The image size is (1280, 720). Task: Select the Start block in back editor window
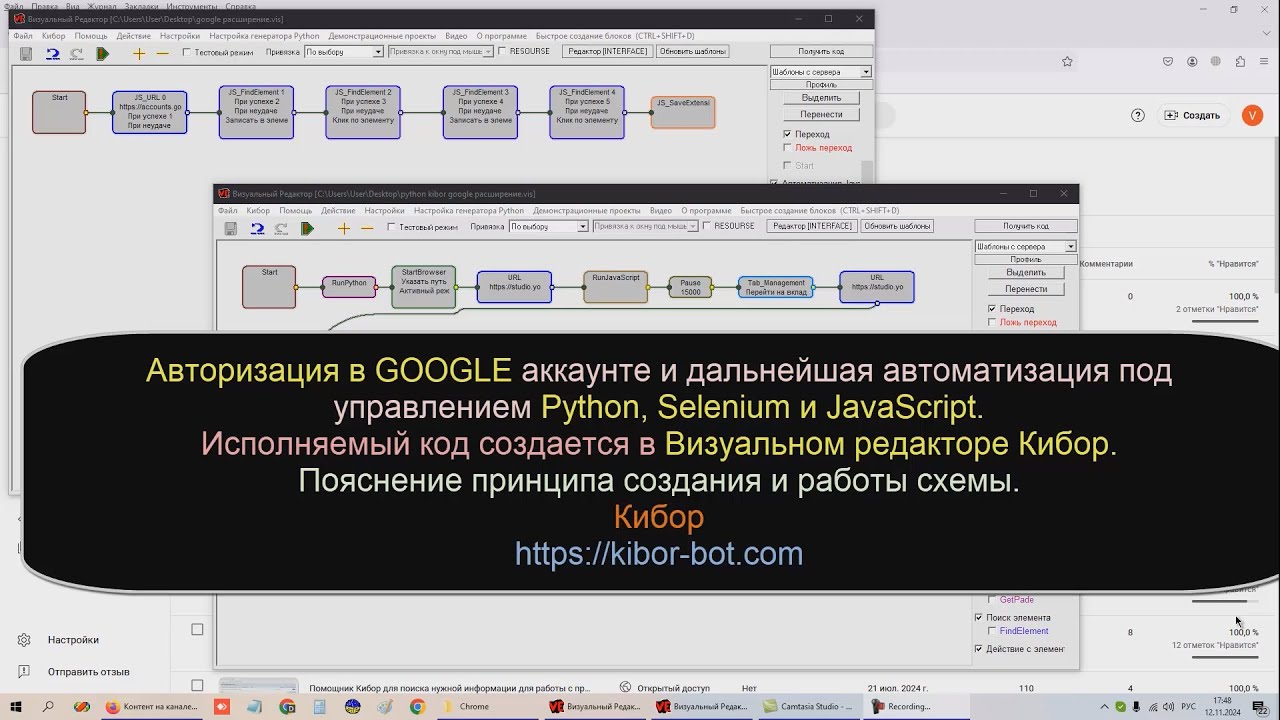(x=59, y=112)
